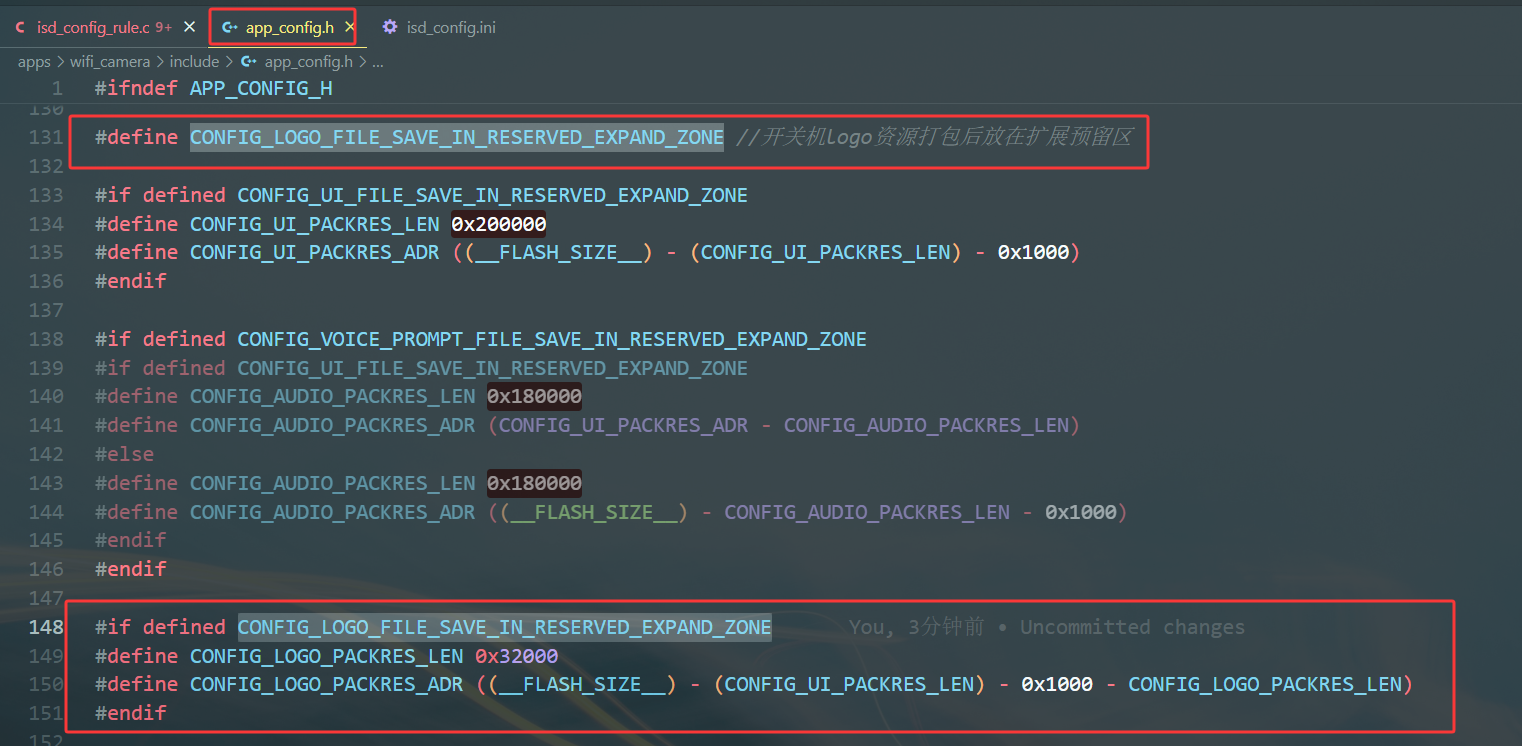Select the apps breadcrumb segment
This screenshot has height=746, width=1522.
click(34, 62)
